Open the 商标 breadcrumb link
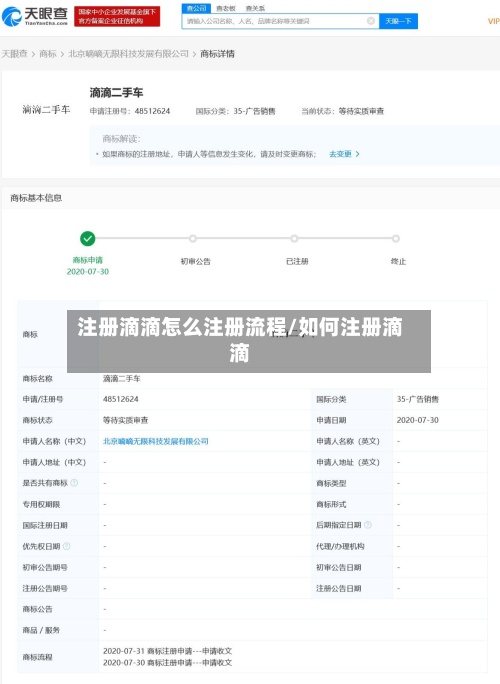The width and height of the screenshot is (500, 684). [48, 54]
